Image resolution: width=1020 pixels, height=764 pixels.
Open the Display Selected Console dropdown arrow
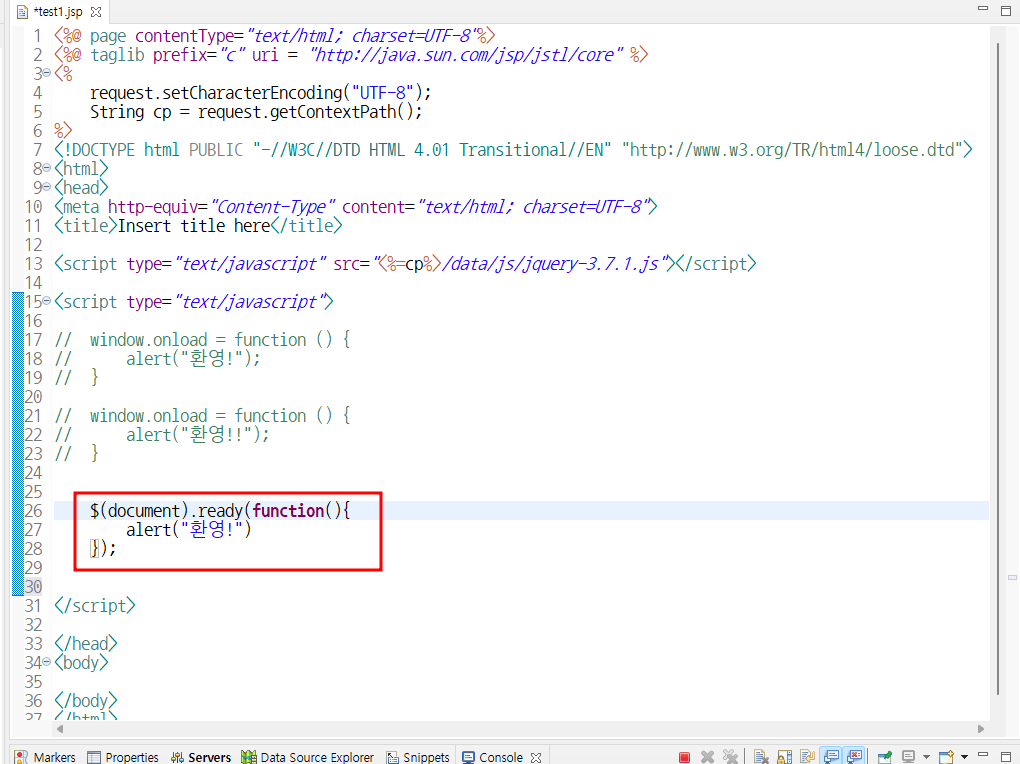[926, 757]
